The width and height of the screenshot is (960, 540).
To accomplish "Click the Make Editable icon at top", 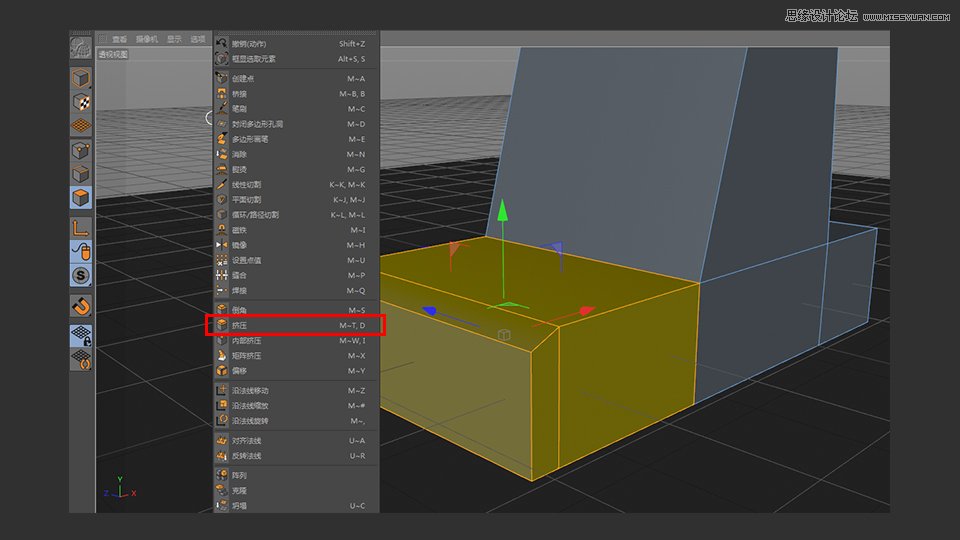I will point(81,48).
